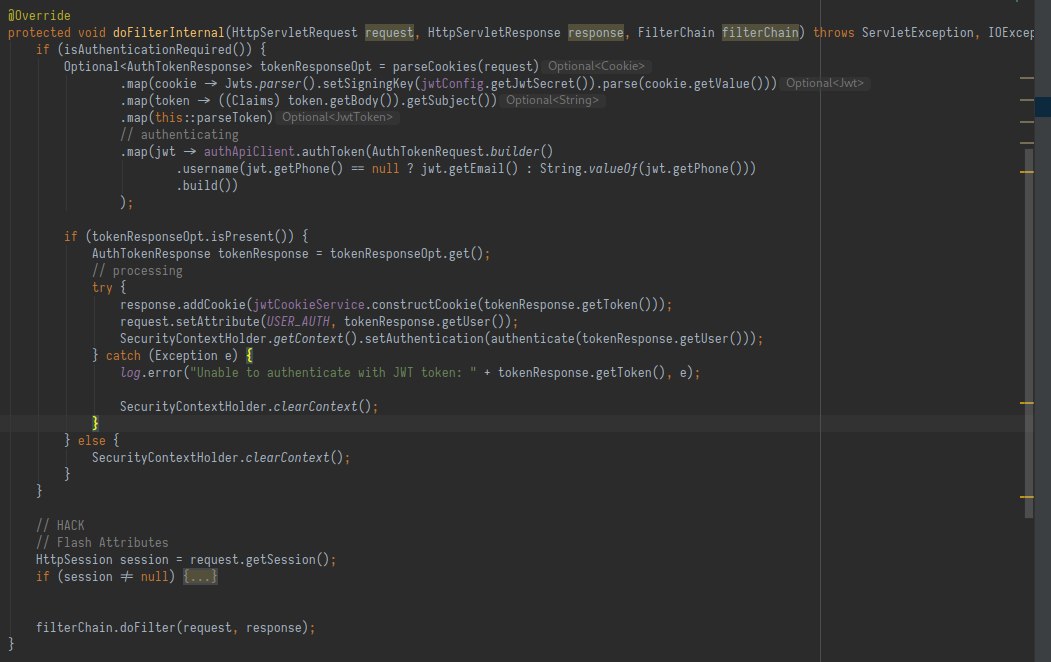Click the constructCookie method call
The height and width of the screenshot is (662, 1051).
pos(424,305)
